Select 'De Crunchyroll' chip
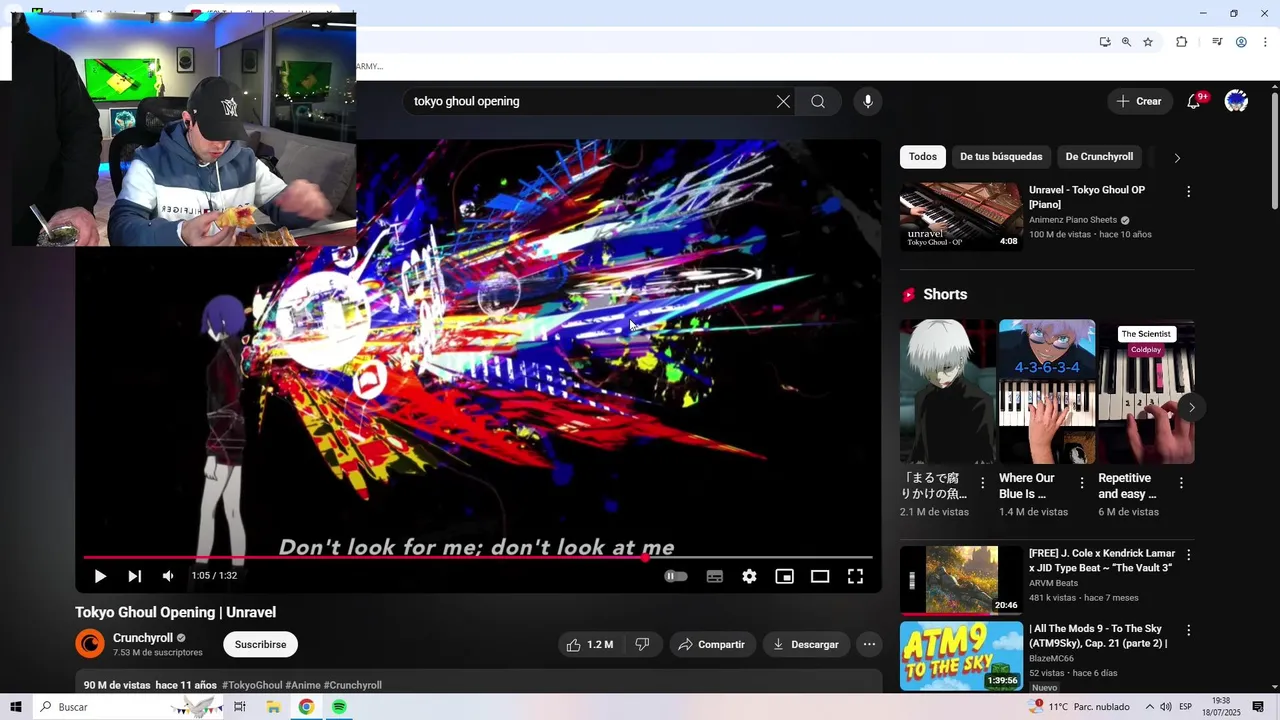Screen dimensions: 1280x720 [x=1099, y=157]
